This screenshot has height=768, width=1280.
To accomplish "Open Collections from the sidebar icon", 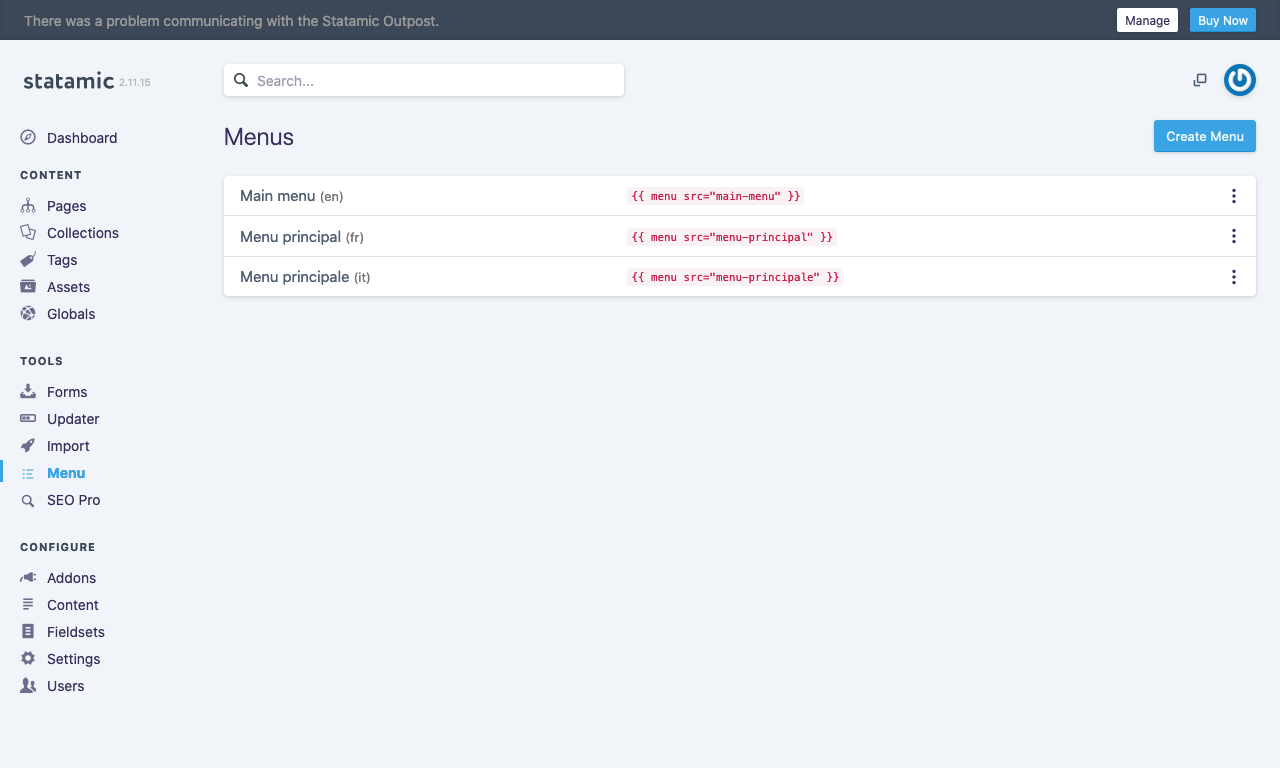I will click(28, 232).
